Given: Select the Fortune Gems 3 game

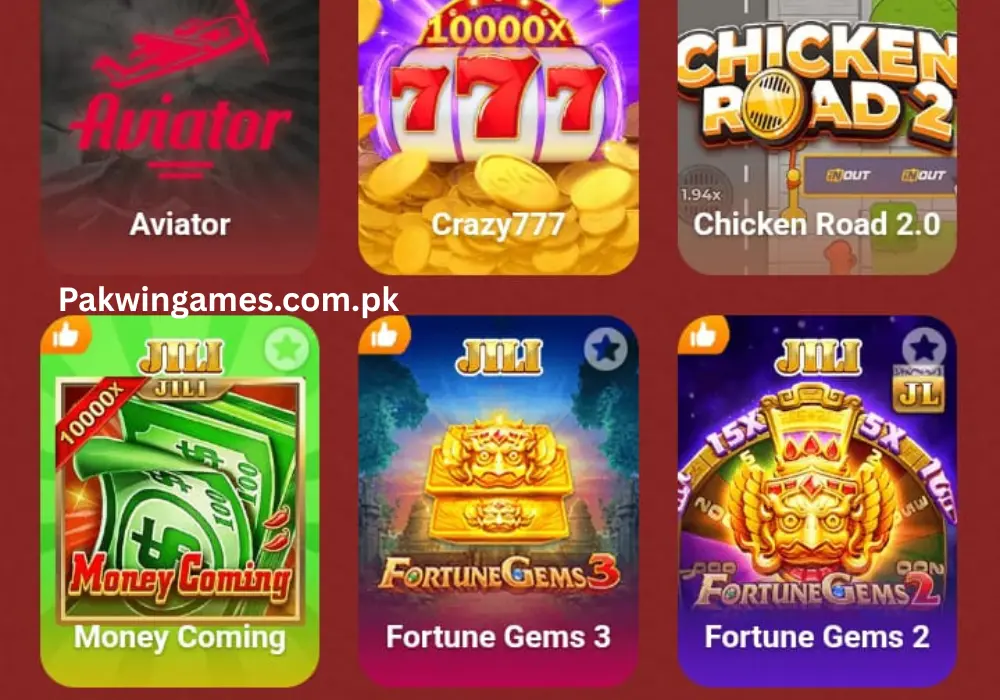Looking at the screenshot, I should 498,501.
